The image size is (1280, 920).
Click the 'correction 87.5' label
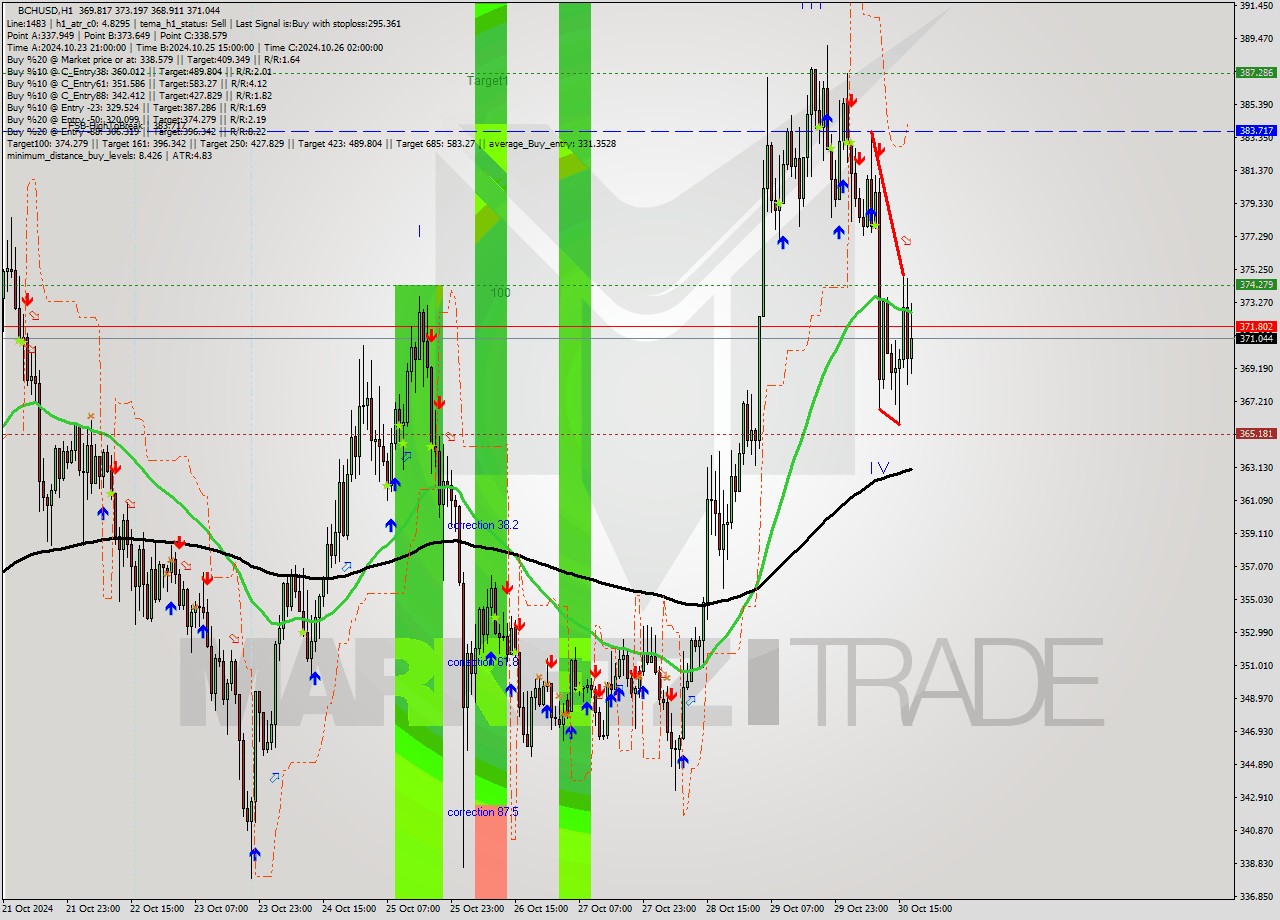pyautogui.click(x=483, y=812)
